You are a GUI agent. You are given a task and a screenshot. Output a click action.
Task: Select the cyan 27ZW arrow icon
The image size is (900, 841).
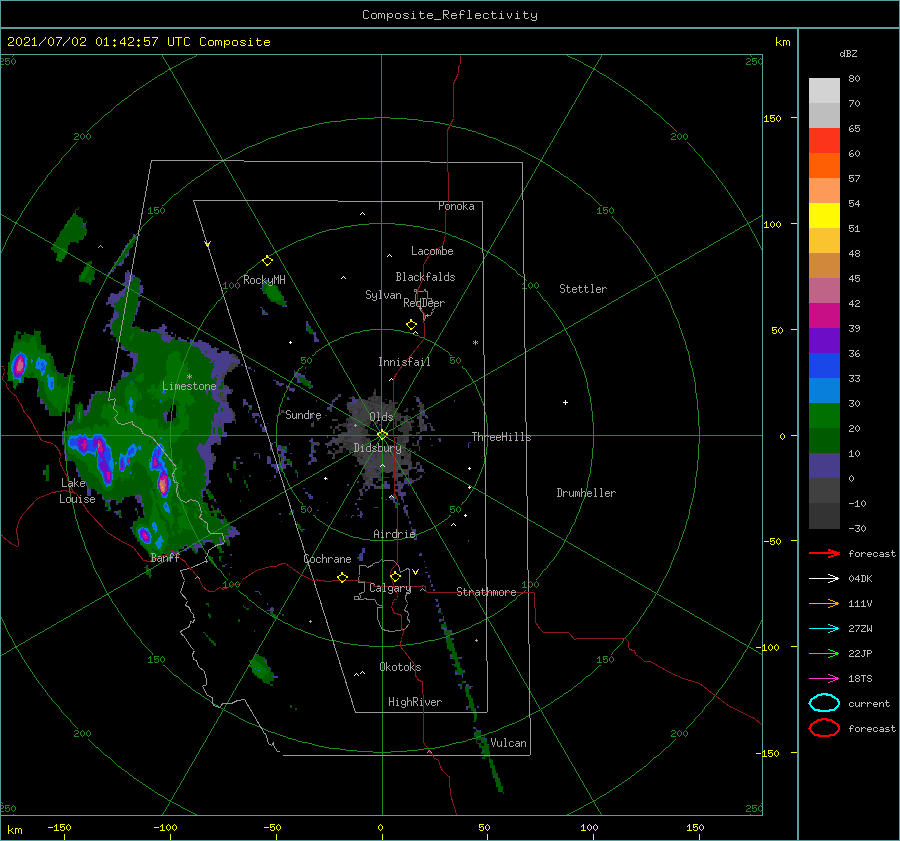click(x=824, y=629)
